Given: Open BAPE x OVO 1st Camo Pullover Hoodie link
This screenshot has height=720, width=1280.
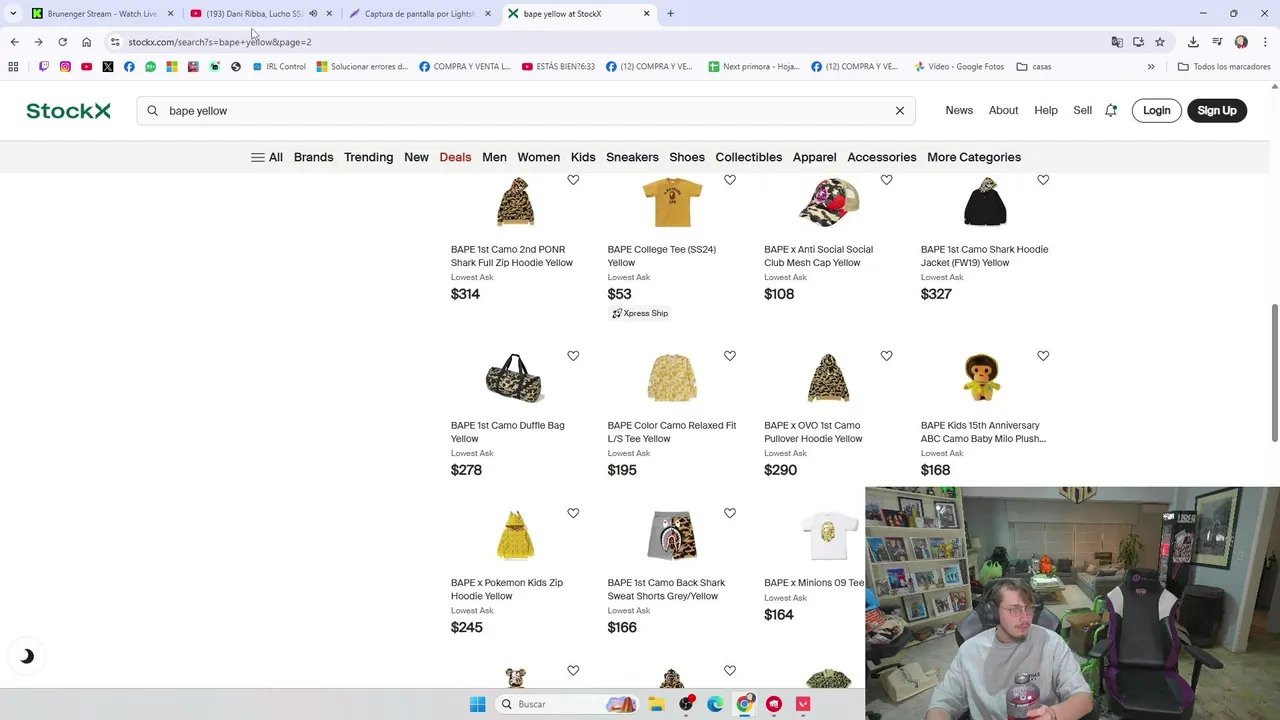Looking at the screenshot, I should click(x=813, y=432).
